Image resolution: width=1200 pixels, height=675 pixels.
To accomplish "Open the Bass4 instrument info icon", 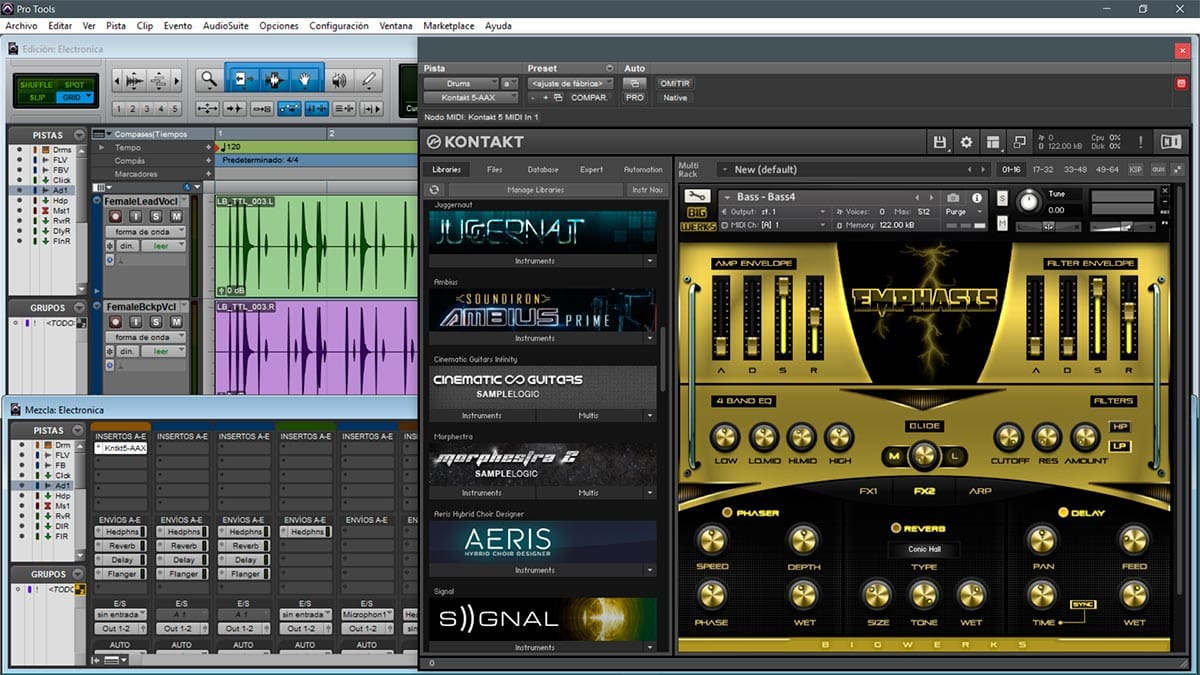I will click(977, 198).
